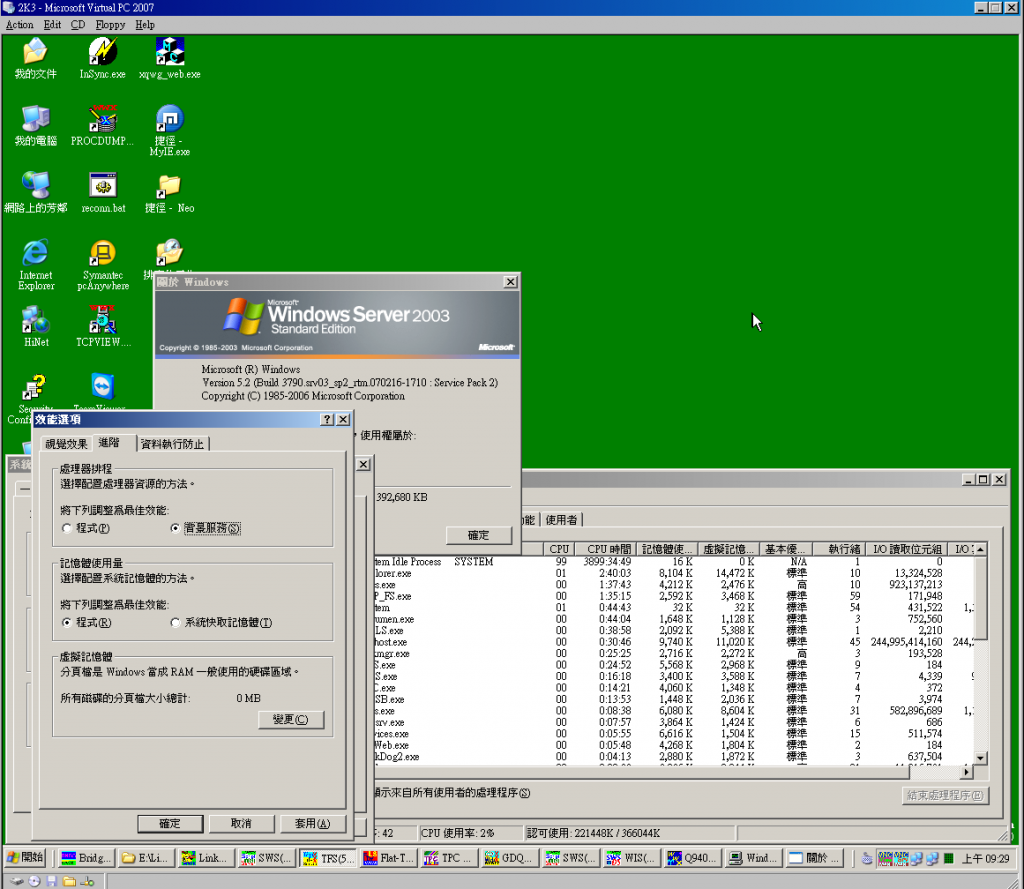Launch PROCDUMP desktop shortcut
The width and height of the screenshot is (1024, 889).
click(103, 125)
